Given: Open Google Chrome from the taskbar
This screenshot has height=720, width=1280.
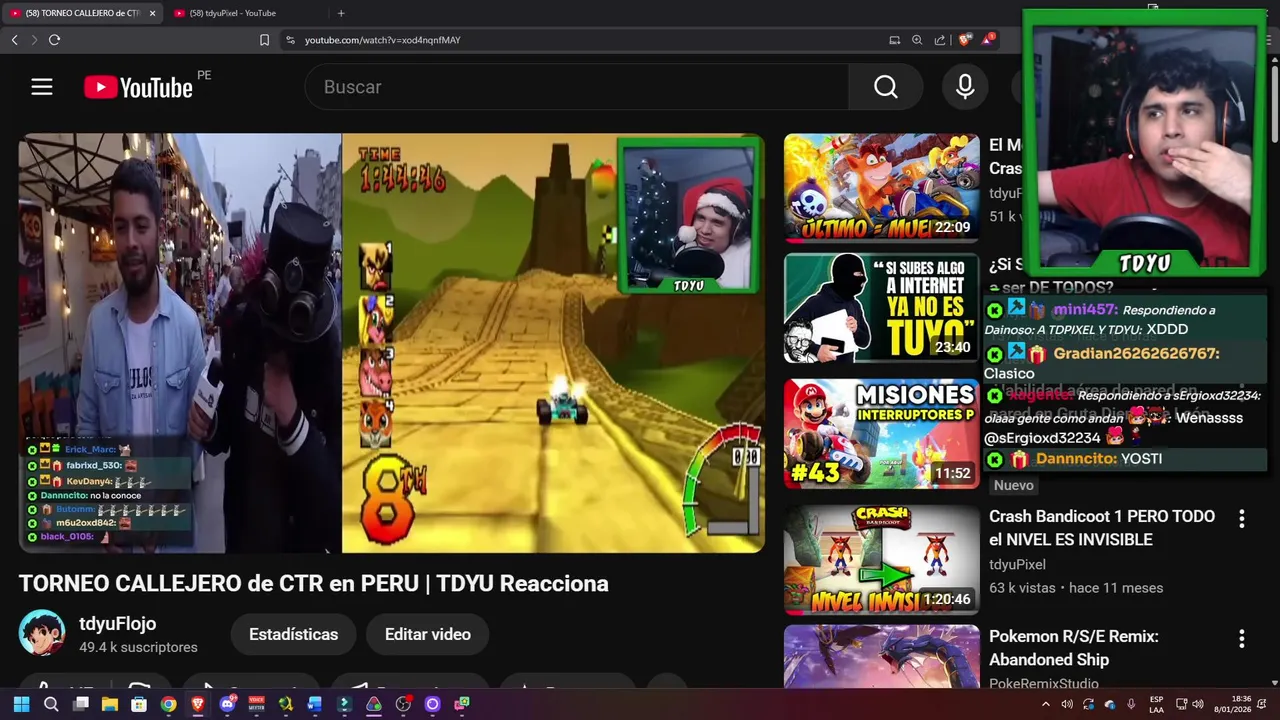Looking at the screenshot, I should 168,704.
